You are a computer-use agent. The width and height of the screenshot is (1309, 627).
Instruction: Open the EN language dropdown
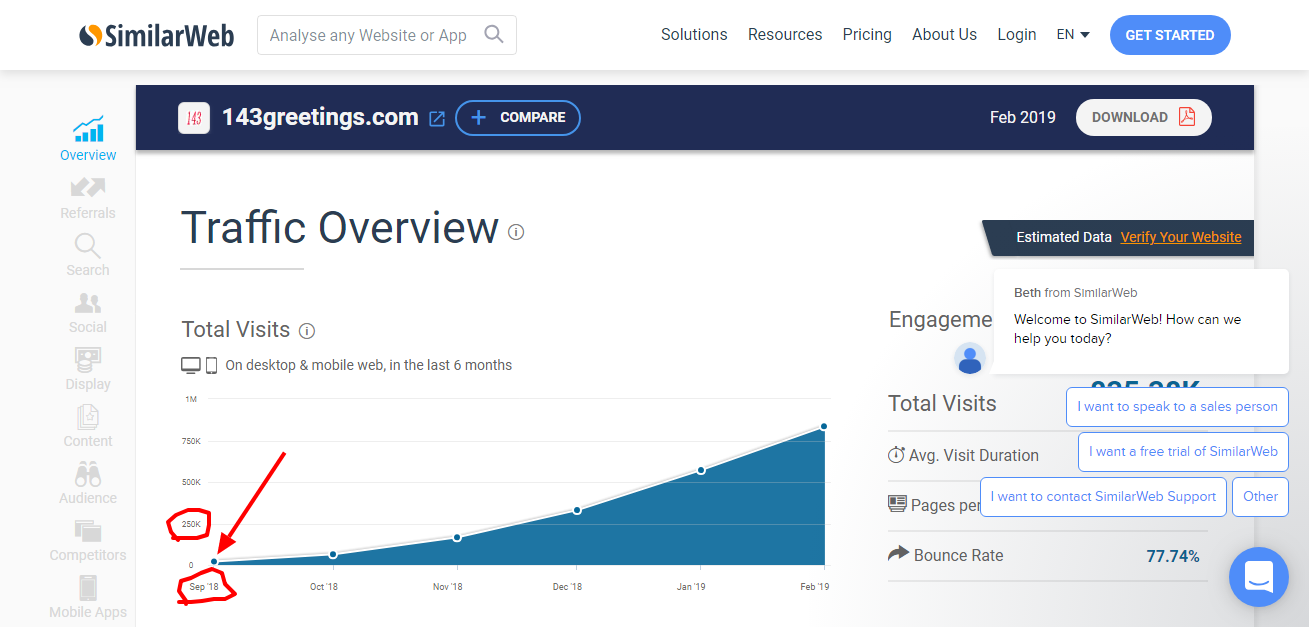click(1073, 35)
